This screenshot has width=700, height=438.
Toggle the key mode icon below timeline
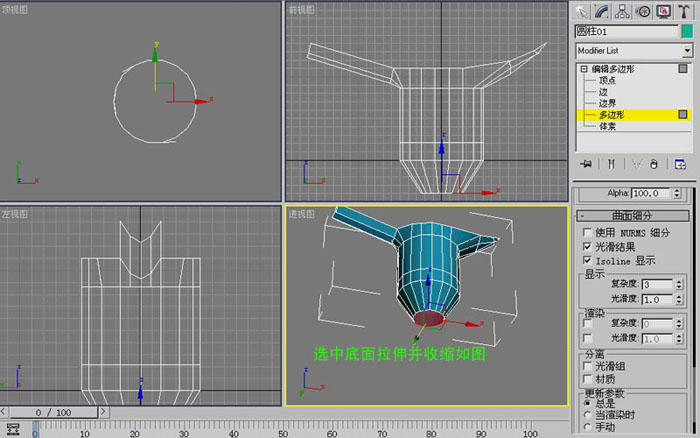point(13,430)
